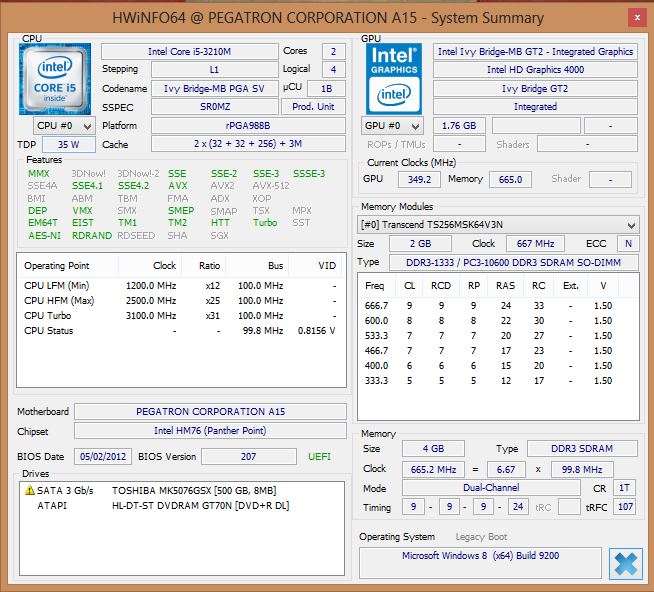654x592 pixels.
Task: Select the PEGATRON CORPORATION A15 motherboard field
Action: tap(210, 411)
